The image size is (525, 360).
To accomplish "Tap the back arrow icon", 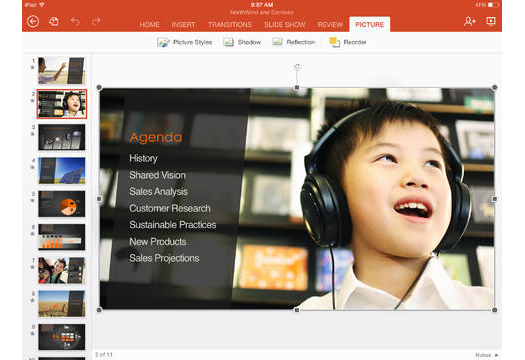I will [33, 22].
